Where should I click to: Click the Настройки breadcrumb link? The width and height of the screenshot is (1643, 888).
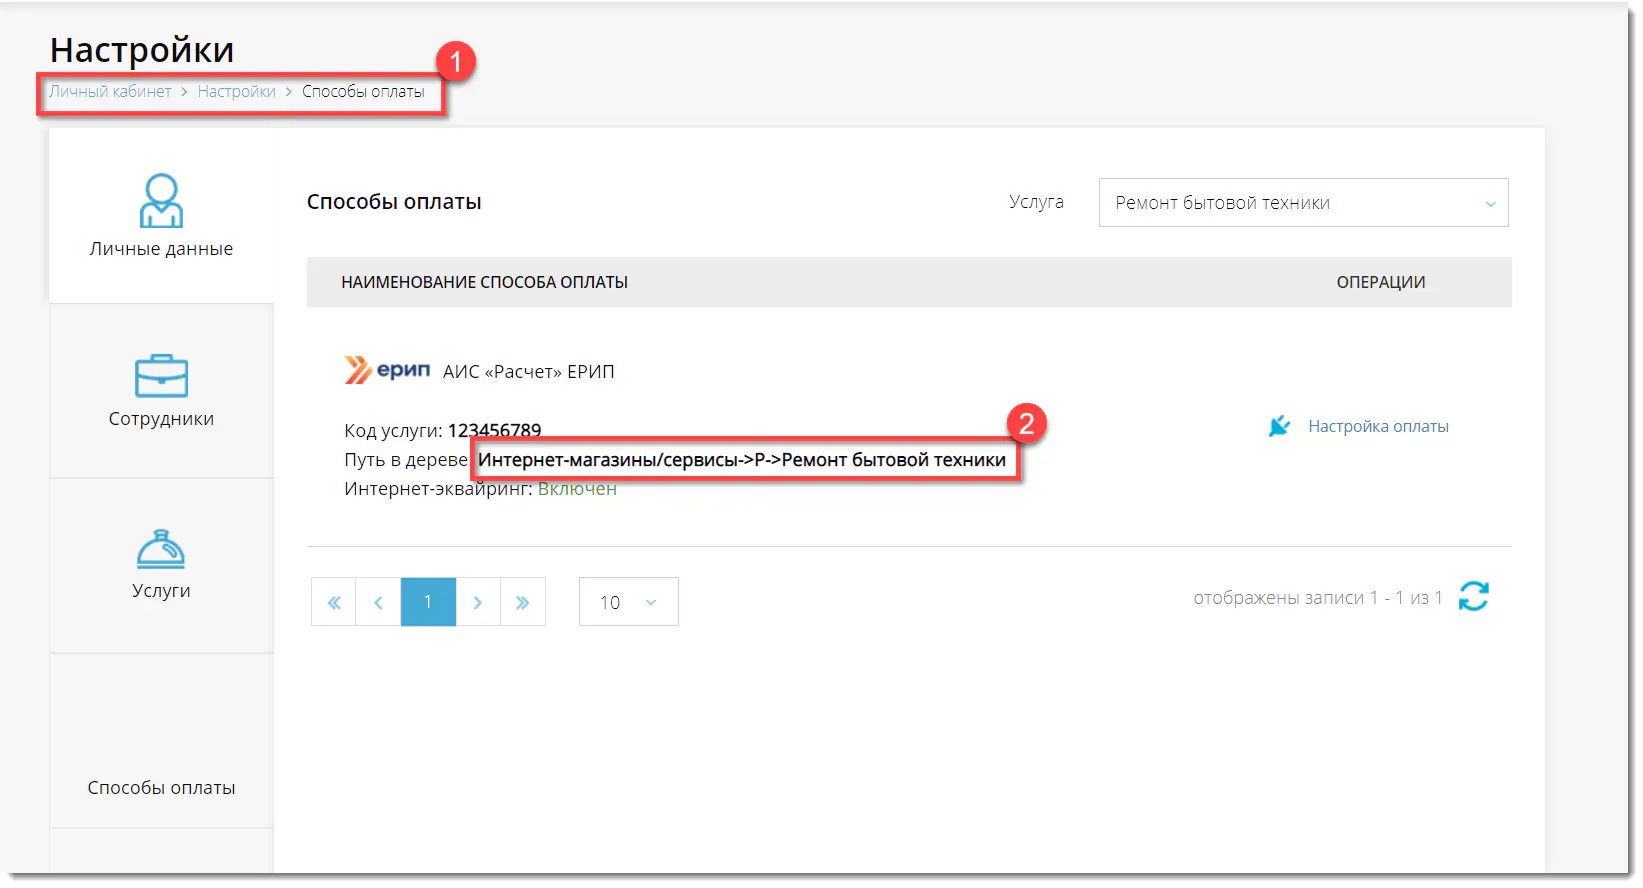[236, 92]
